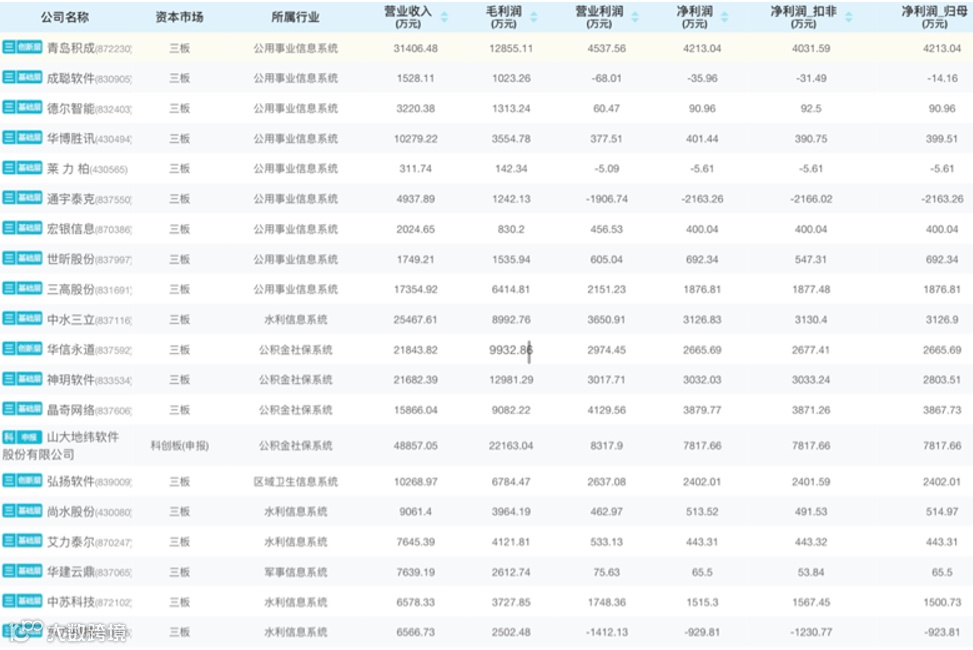973x650 pixels.
Task: Select 水利信息系统 in the 中水三立 row
Action: pos(295,320)
